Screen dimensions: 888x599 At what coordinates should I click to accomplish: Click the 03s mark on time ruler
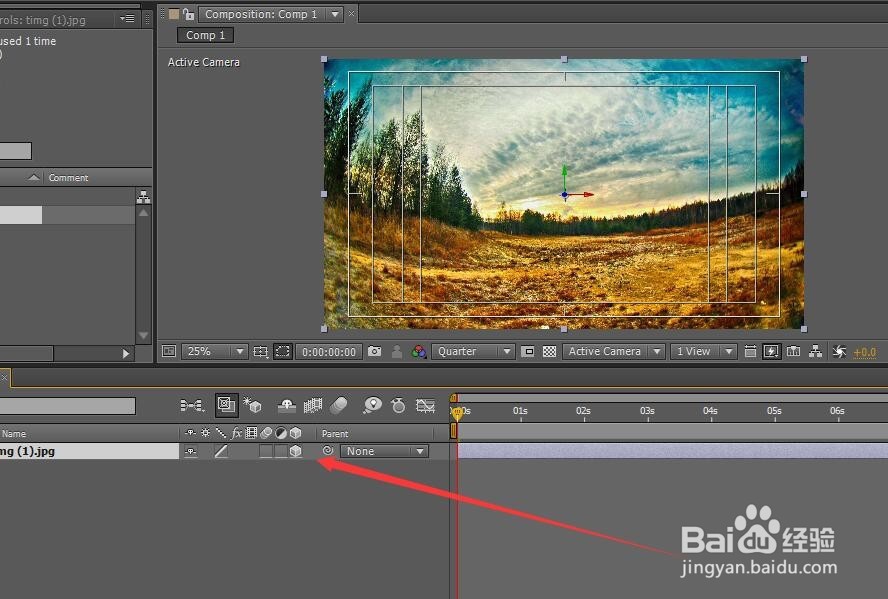647,411
